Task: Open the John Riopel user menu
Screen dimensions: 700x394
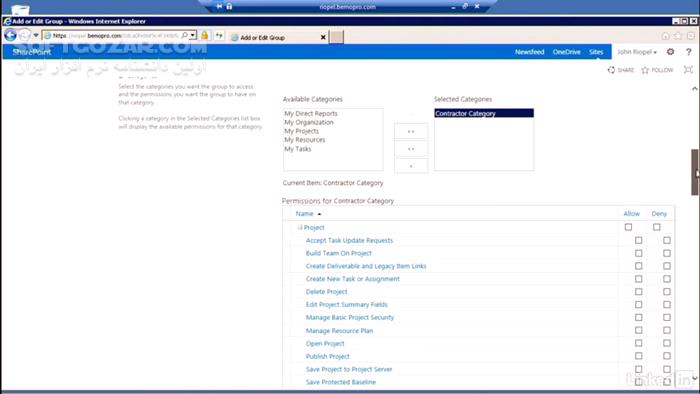Action: coord(637,52)
